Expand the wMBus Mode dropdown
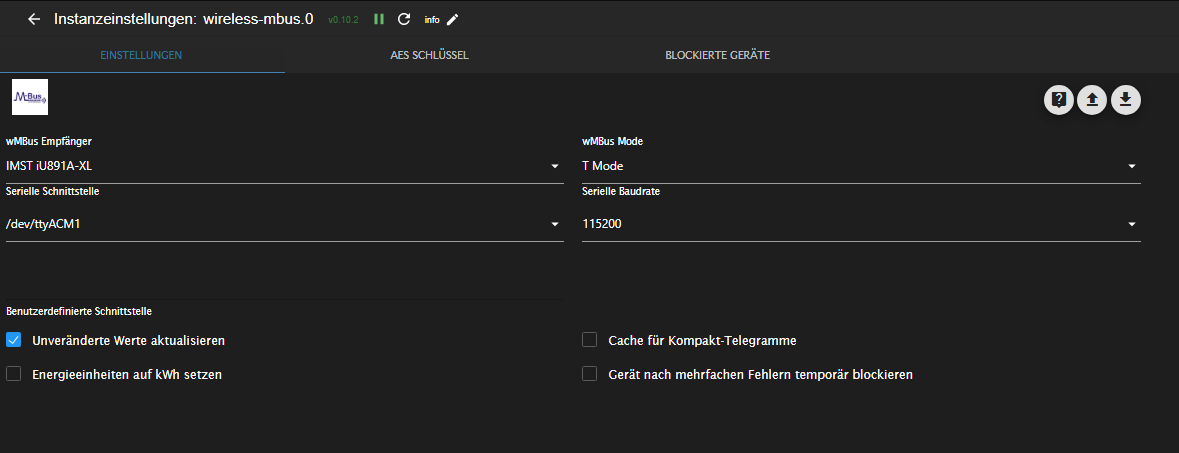1179x453 pixels. [x=860, y=166]
